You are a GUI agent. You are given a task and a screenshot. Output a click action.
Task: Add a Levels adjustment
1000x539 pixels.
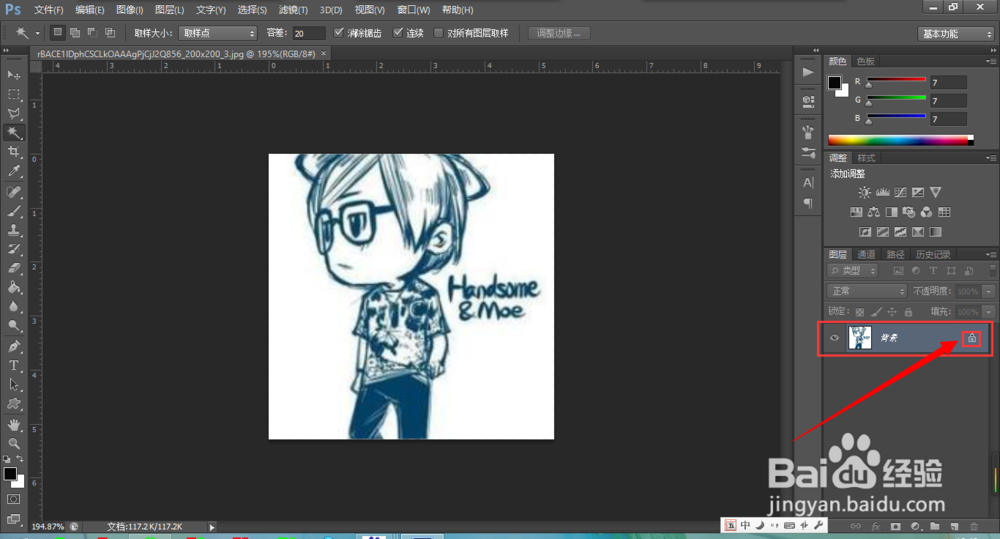click(x=883, y=192)
